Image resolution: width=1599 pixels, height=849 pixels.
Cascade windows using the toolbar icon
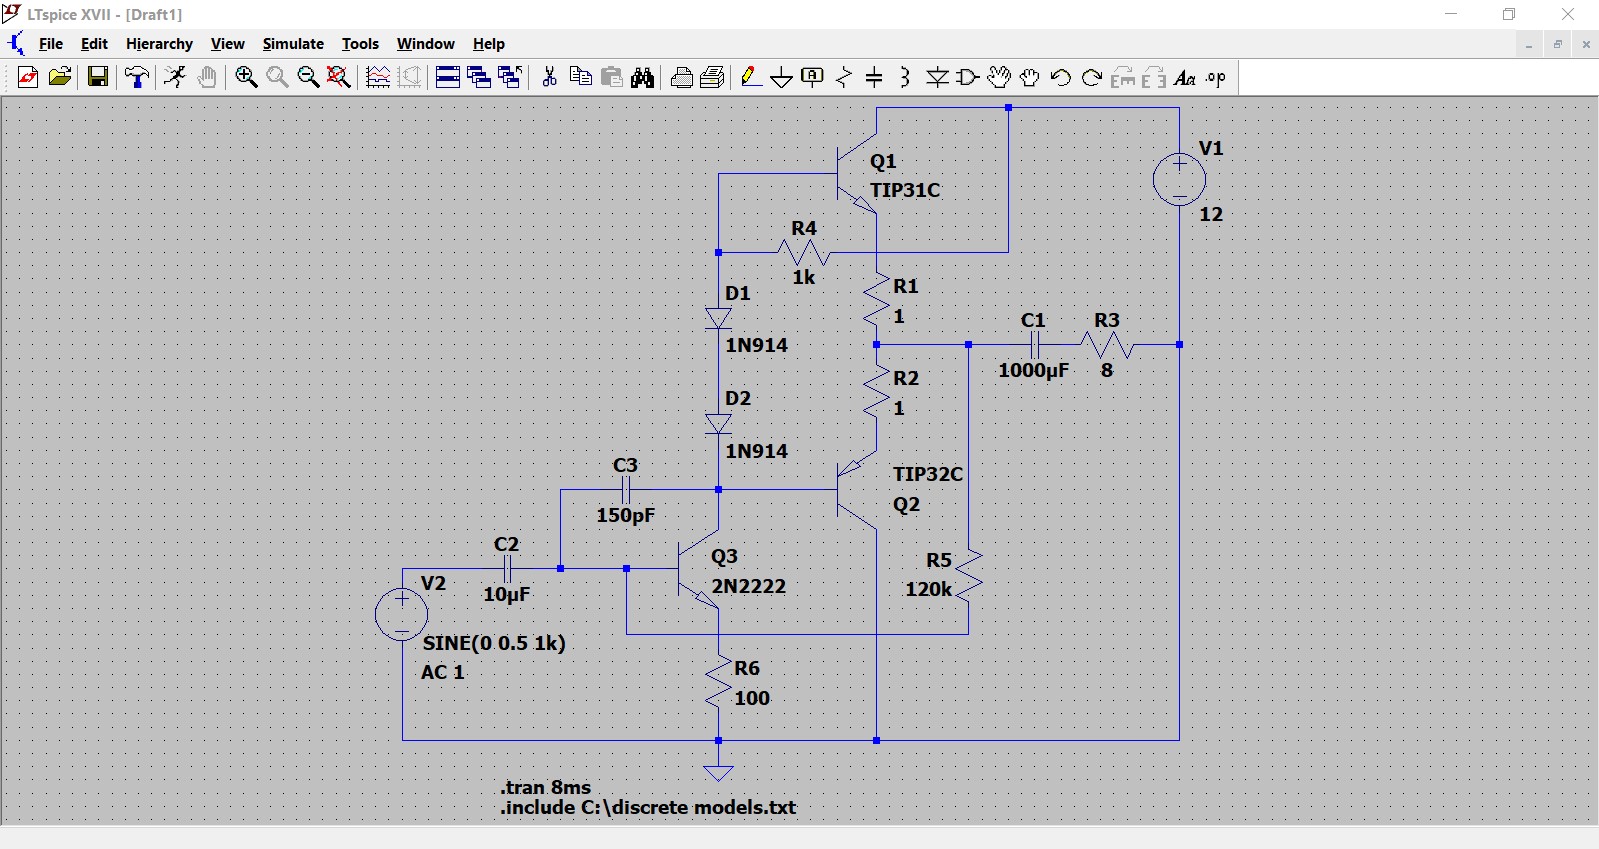pos(479,78)
